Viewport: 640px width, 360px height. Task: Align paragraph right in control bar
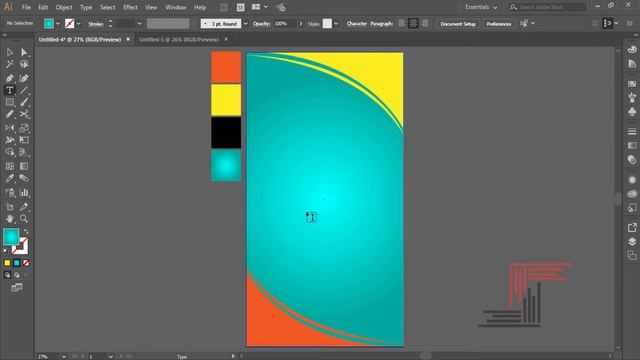[425, 24]
